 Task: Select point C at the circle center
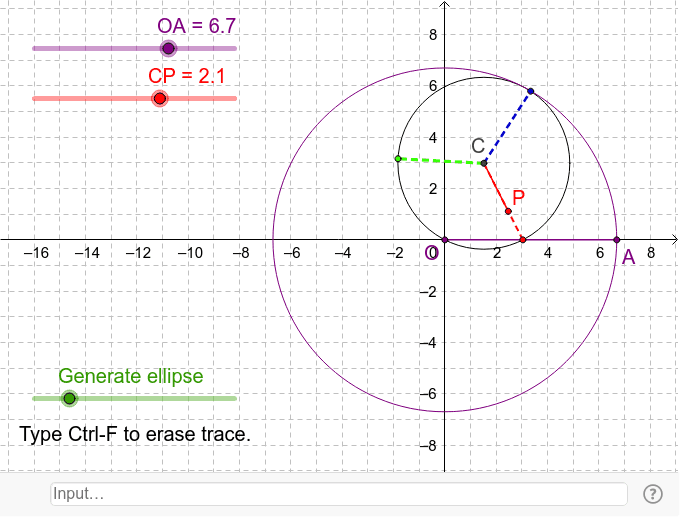point(484,164)
